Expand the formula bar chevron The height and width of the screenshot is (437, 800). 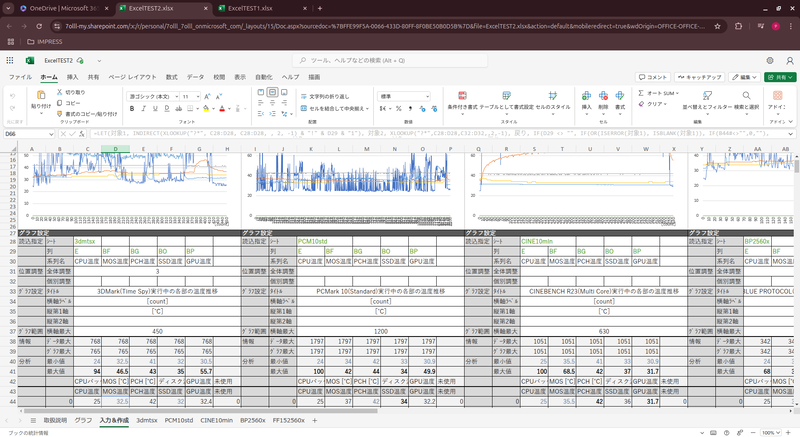[x=790, y=134]
